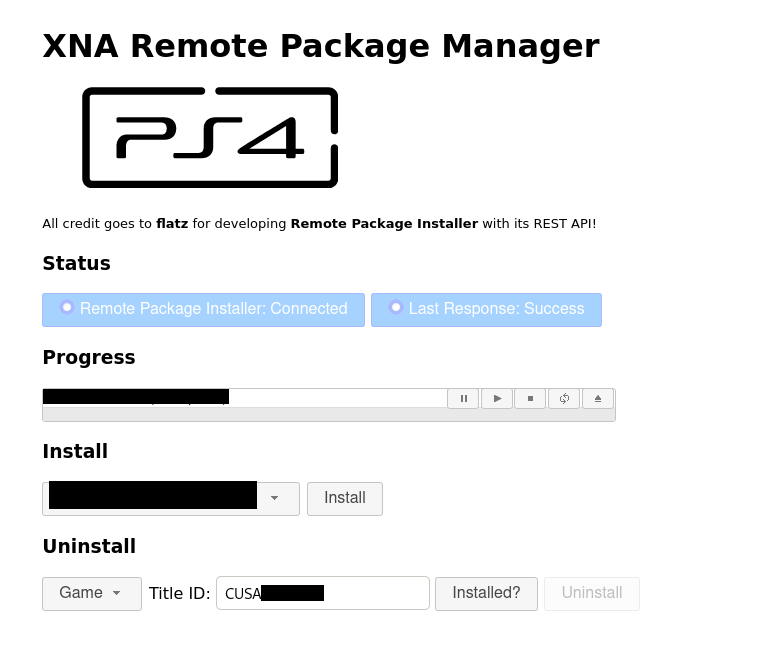The image size is (761, 652).
Task: Click the lower grey progress strip
Action: pos(329,415)
